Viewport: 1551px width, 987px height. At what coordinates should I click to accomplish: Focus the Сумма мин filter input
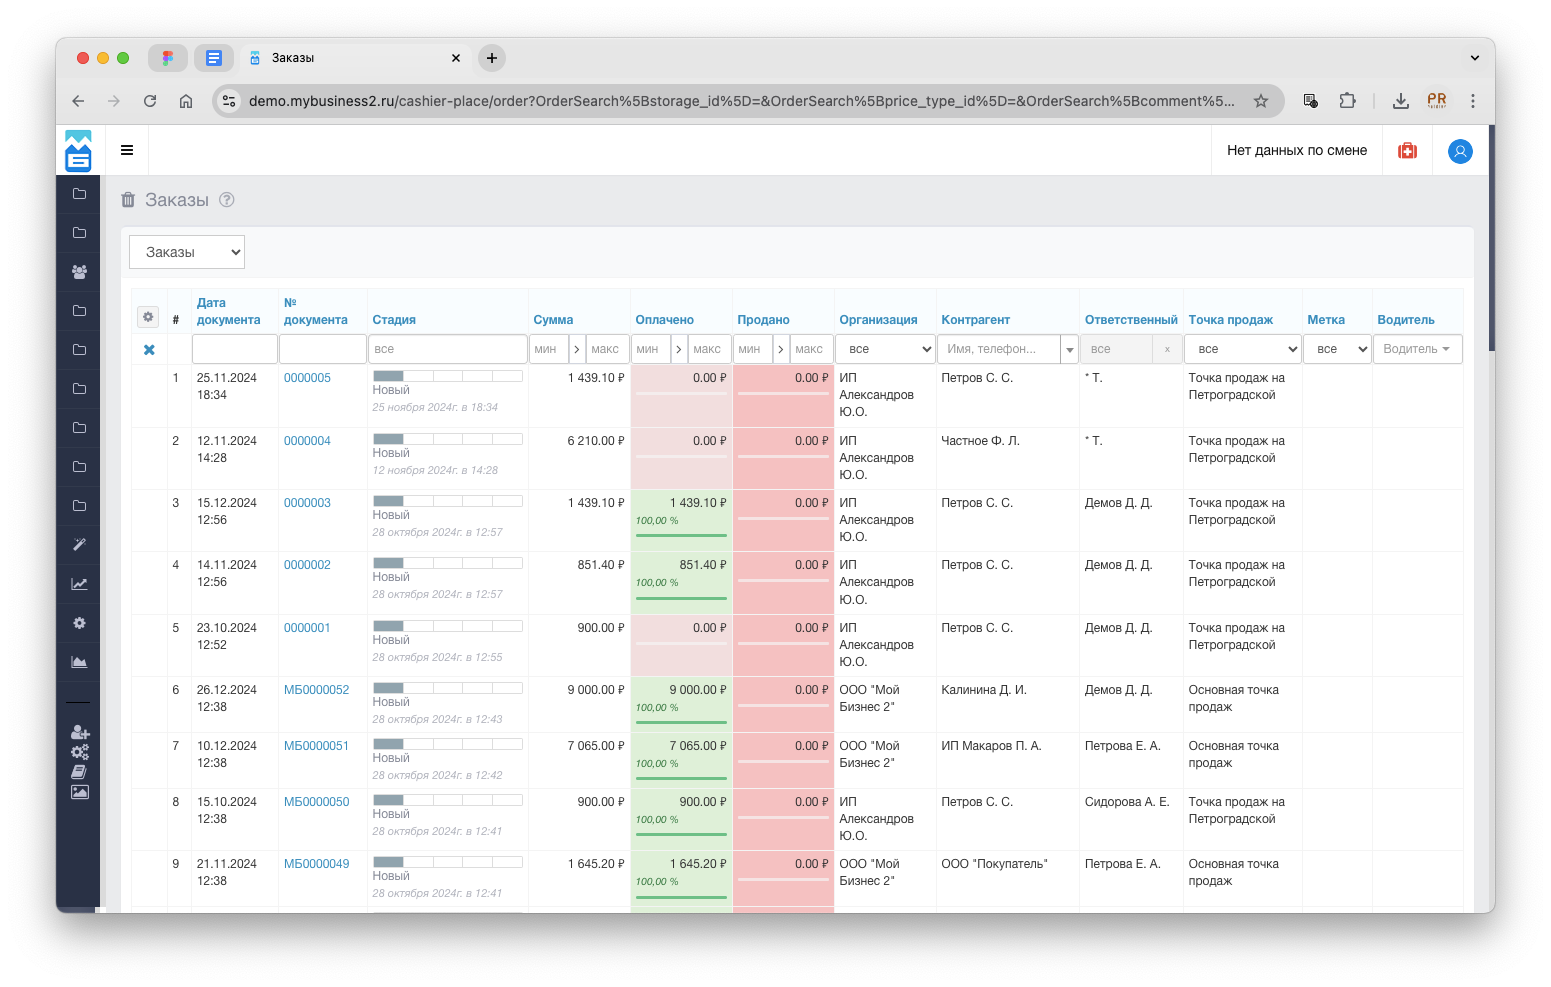[x=549, y=349]
